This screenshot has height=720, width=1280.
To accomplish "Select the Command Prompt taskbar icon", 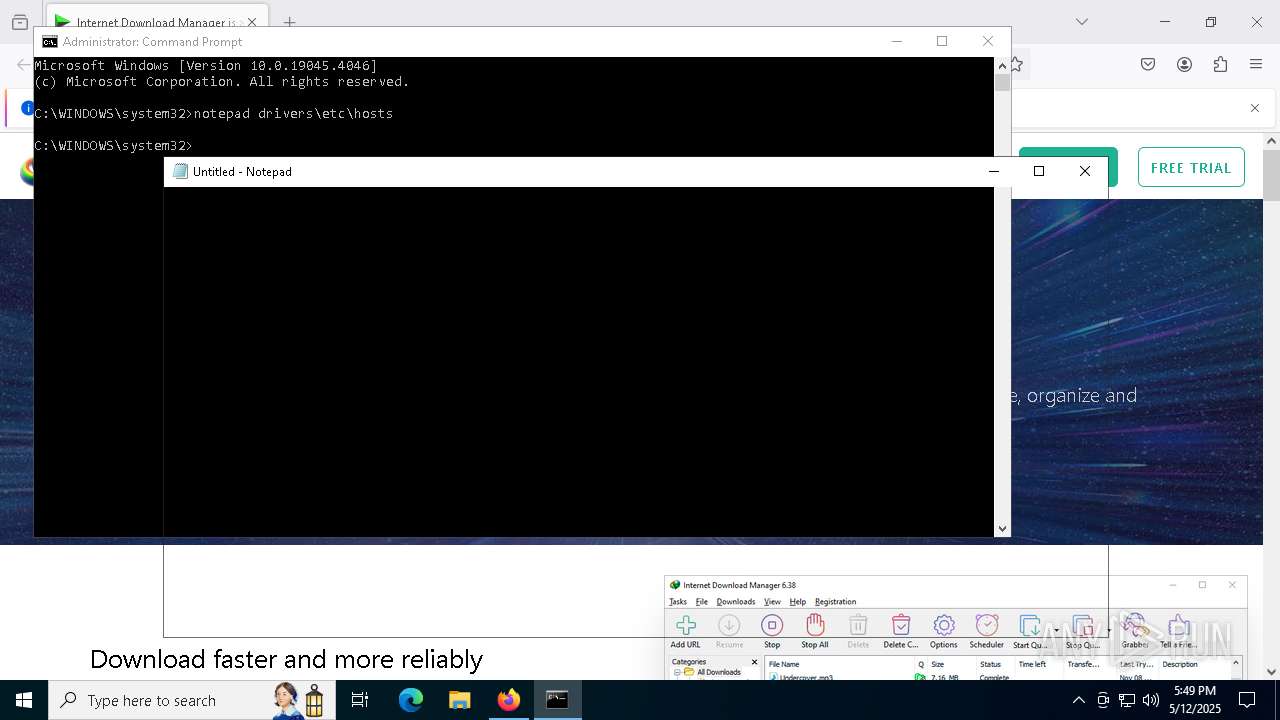I will (558, 700).
